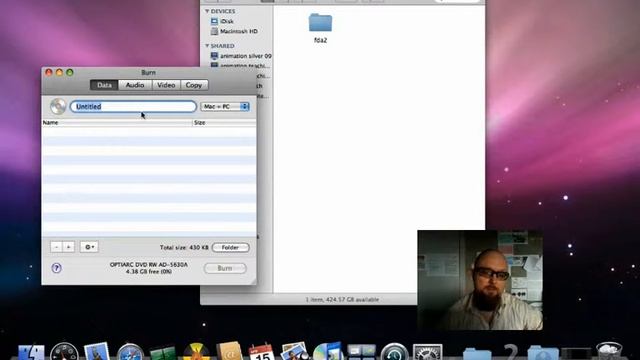640x360 pixels.
Task: Select animation silver 09 shared computer
Action: (x=241, y=56)
